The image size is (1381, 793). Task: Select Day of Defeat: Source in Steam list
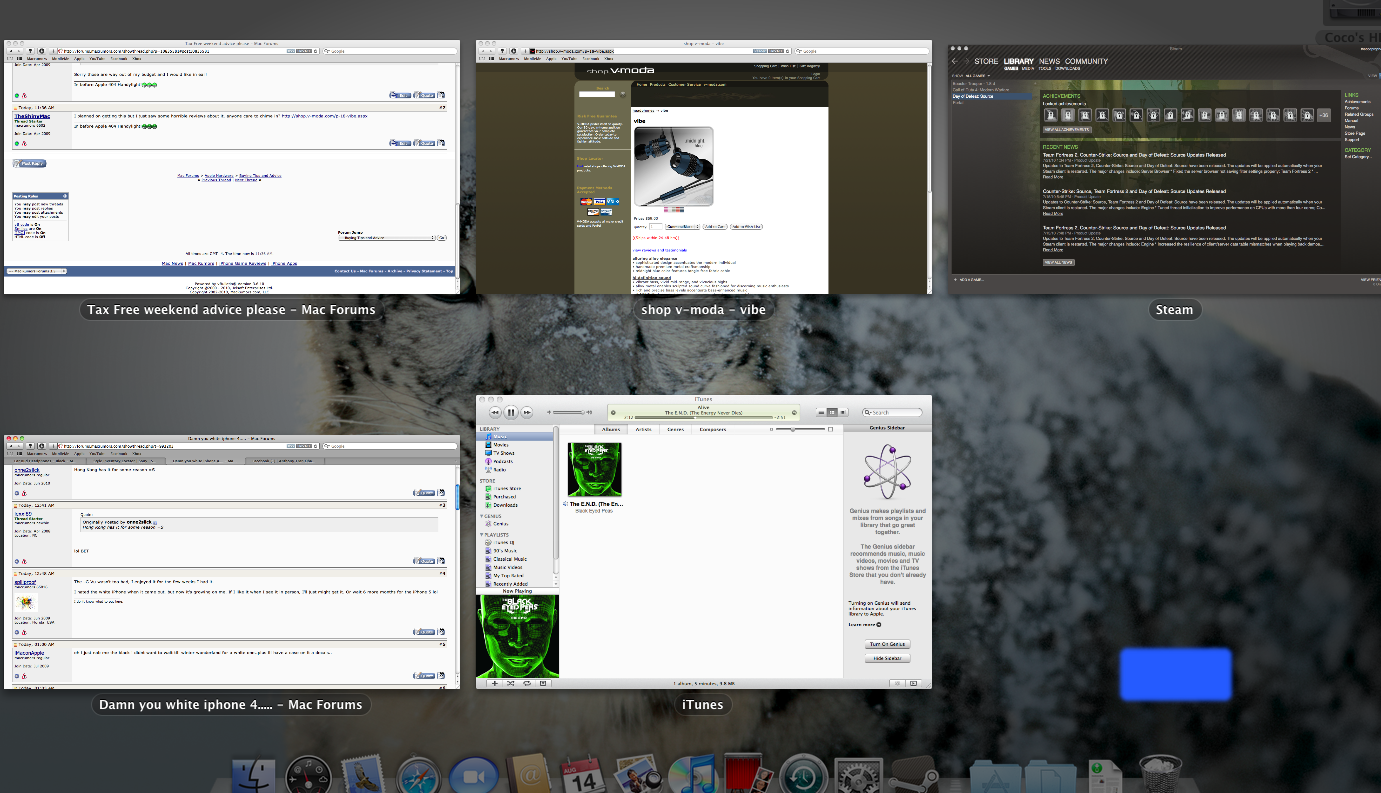pyautogui.click(x=992, y=96)
